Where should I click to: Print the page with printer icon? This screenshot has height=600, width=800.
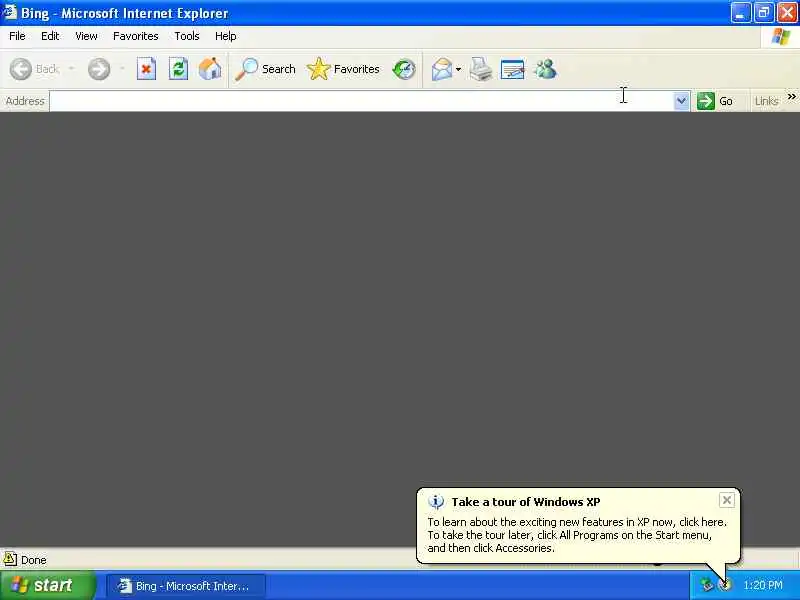coord(481,69)
